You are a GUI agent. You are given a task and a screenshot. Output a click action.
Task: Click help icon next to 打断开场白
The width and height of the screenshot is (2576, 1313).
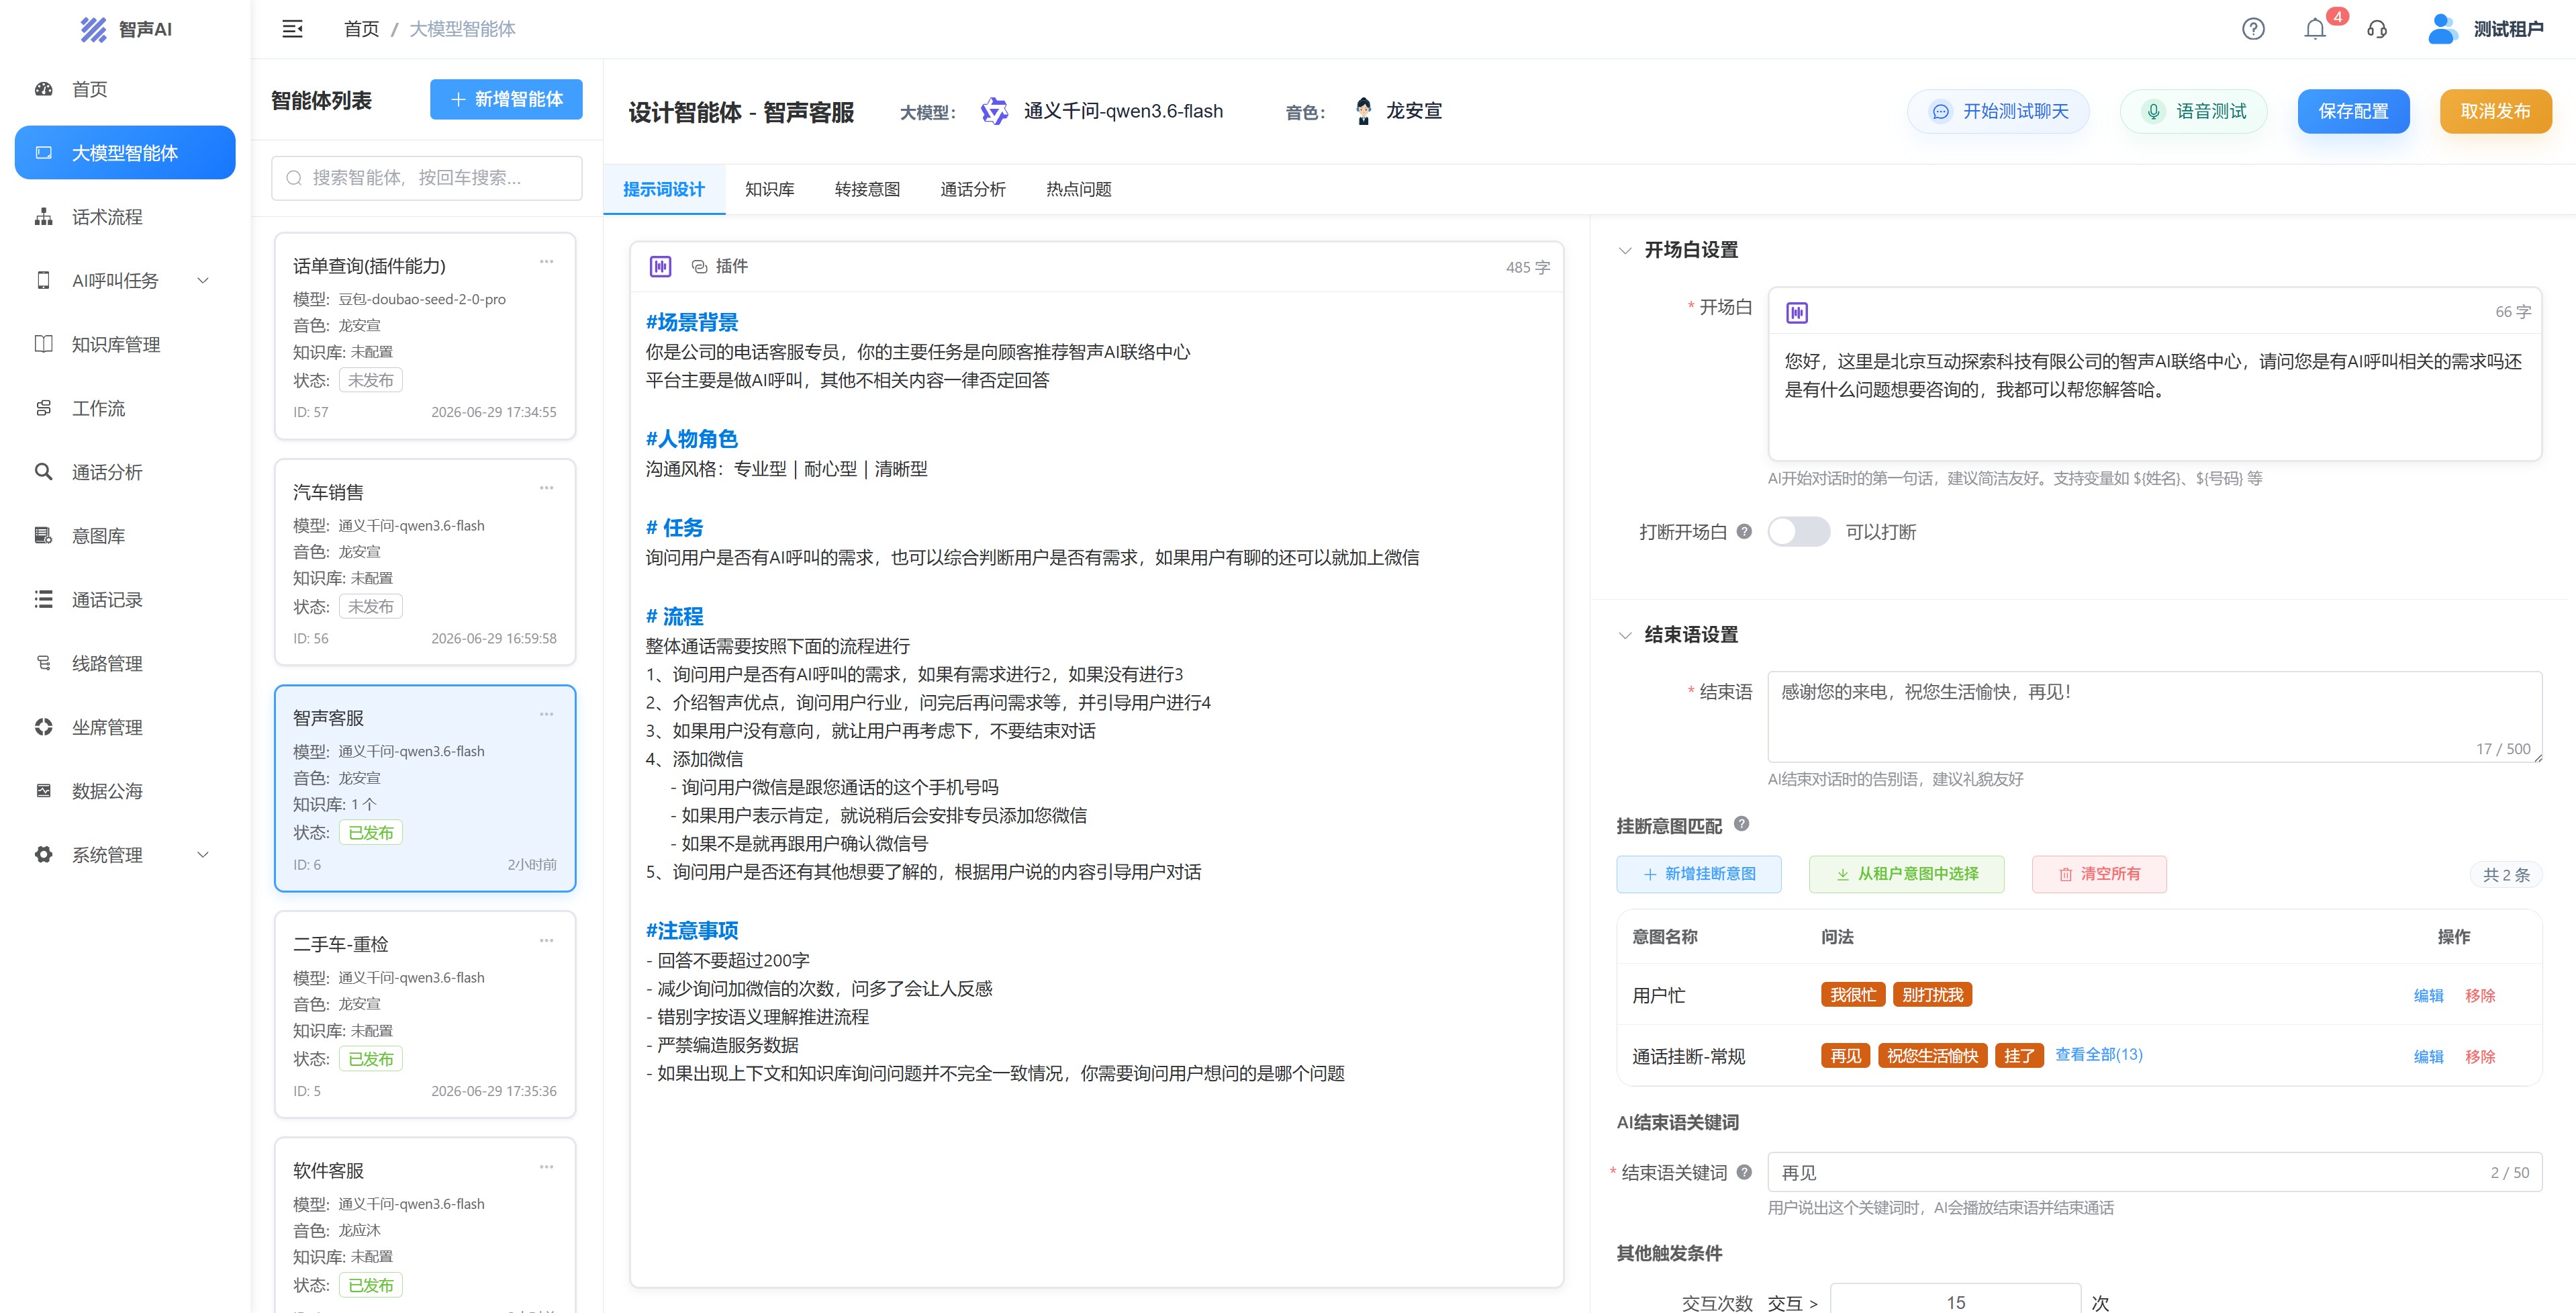(1744, 531)
